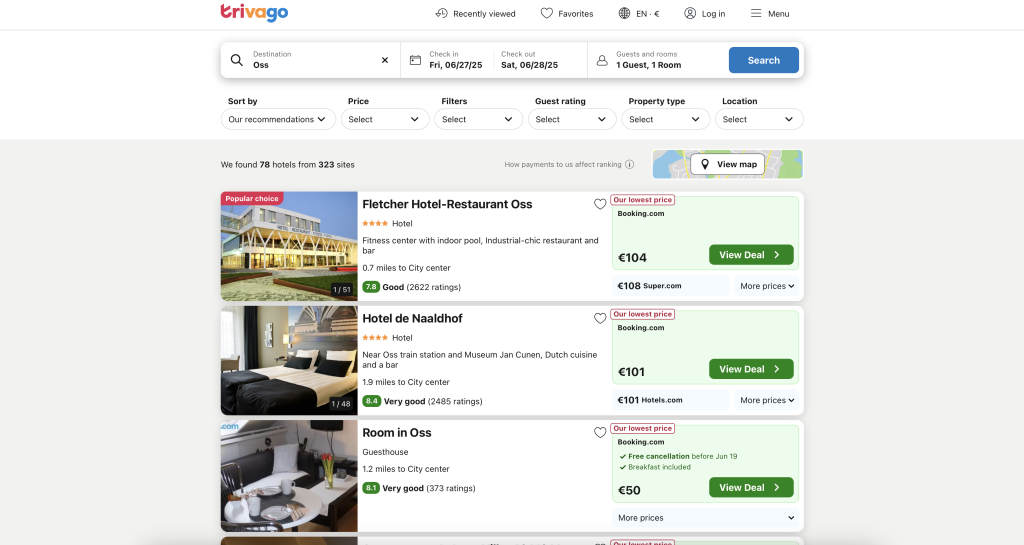This screenshot has width=1024, height=545.
Task: Click the calendar icon beside Check in
Action: pos(415,60)
